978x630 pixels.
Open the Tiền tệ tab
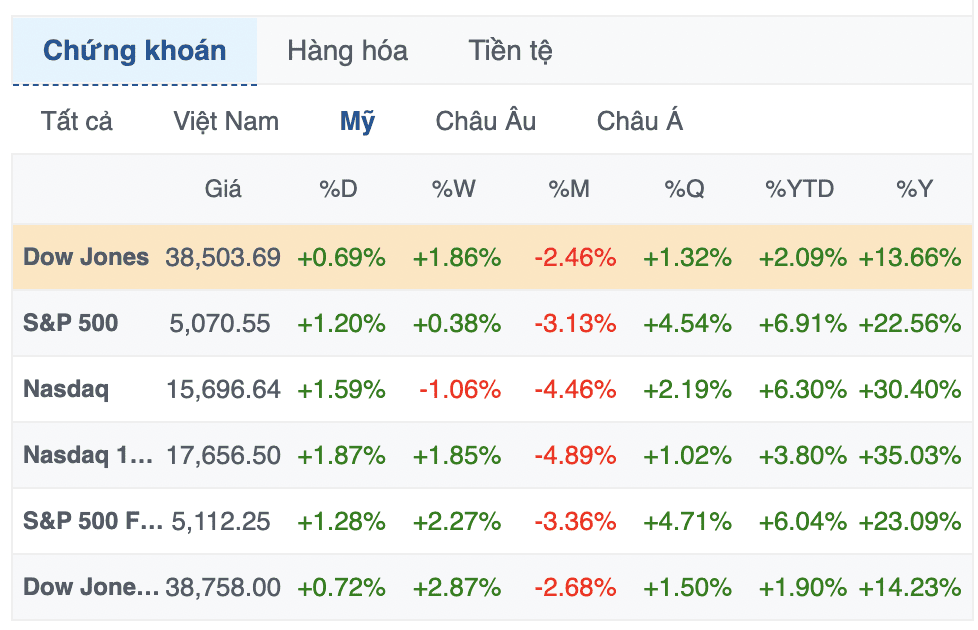510,51
